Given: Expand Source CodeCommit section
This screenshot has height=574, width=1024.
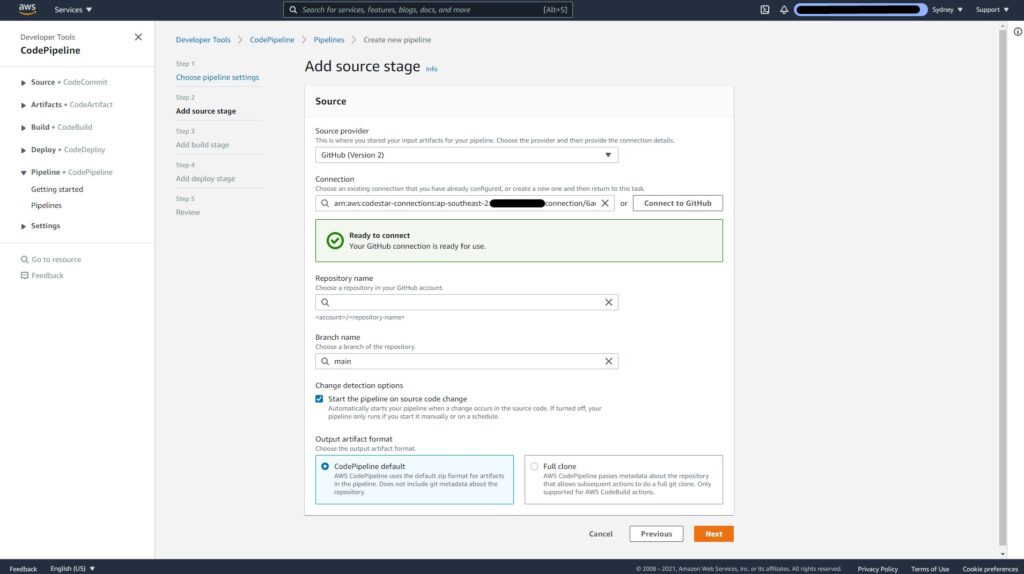Looking at the screenshot, I should (24, 83).
